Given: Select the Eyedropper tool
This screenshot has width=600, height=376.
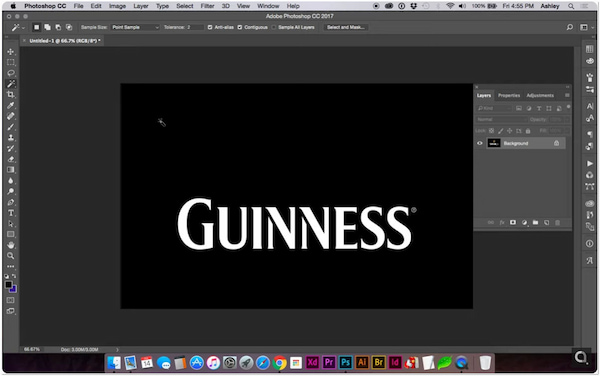Looking at the screenshot, I should (x=11, y=105).
